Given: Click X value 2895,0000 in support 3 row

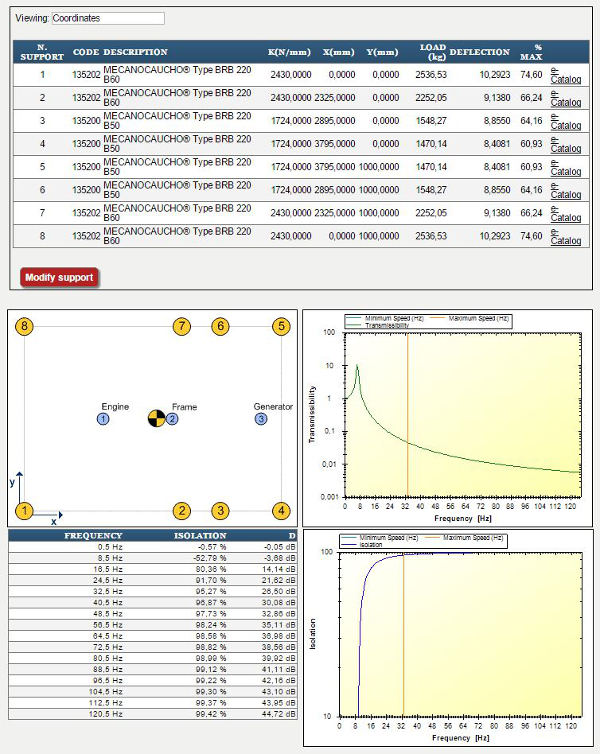Looking at the screenshot, I should point(335,121).
